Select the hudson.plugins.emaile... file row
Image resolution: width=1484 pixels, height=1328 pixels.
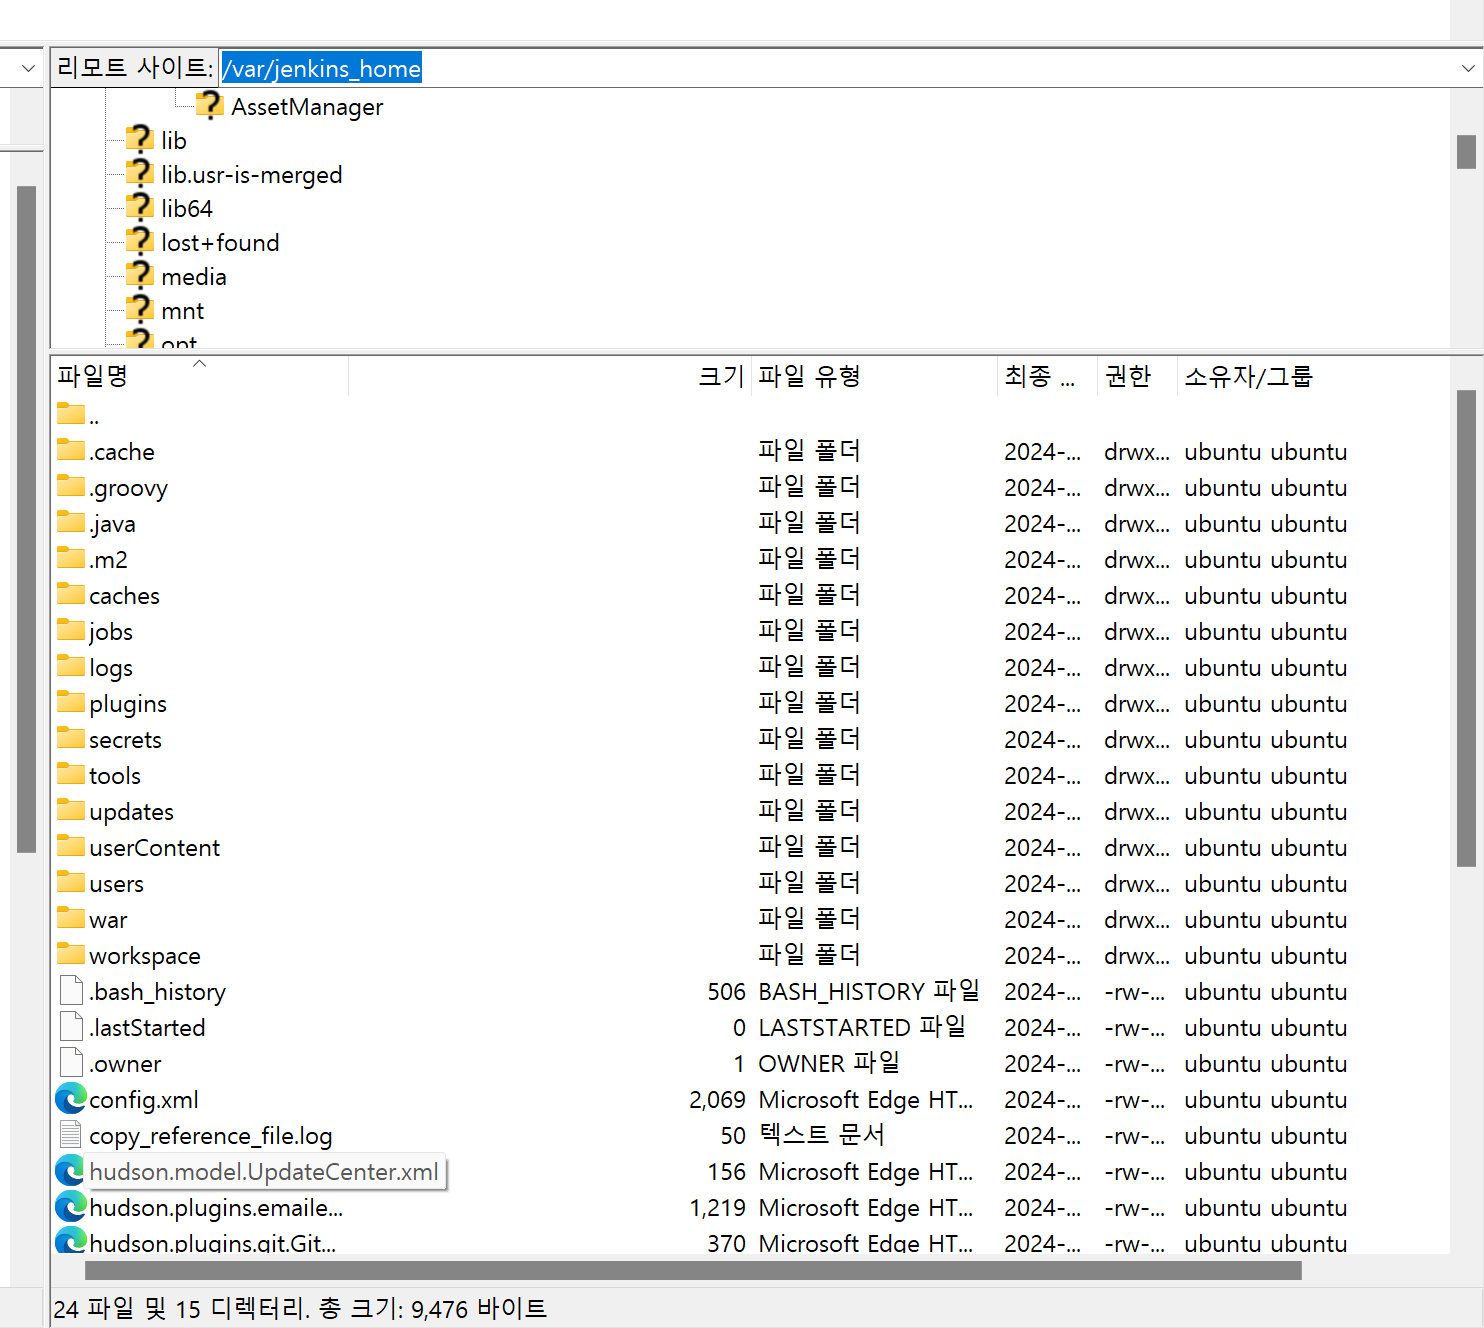pyautogui.click(x=750, y=1207)
